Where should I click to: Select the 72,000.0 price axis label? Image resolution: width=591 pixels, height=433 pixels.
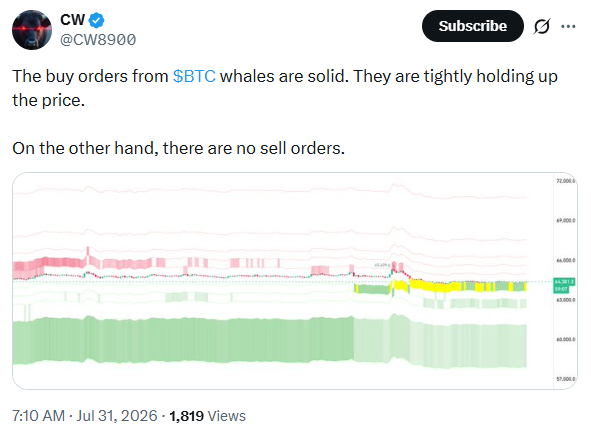(x=565, y=181)
